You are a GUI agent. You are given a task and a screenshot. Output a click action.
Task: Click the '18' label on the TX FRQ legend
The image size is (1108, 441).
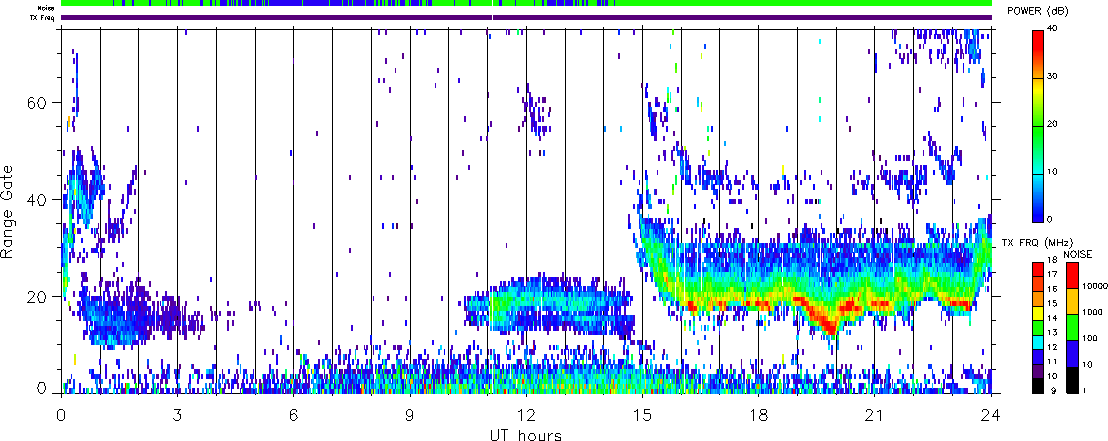(1051, 260)
